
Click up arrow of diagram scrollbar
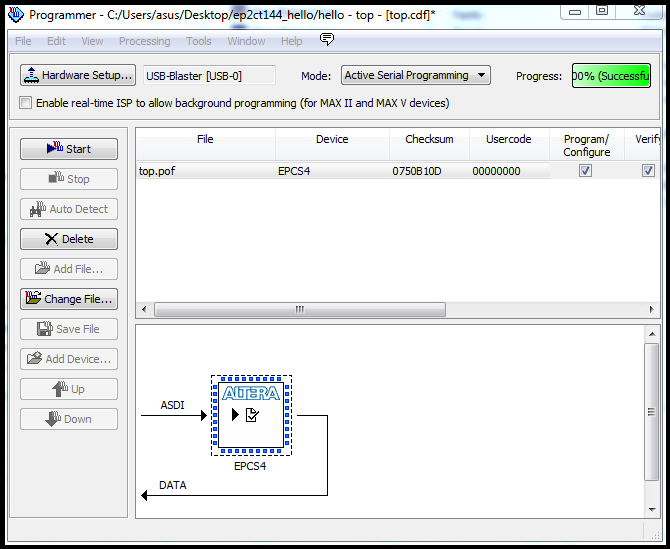[652, 334]
